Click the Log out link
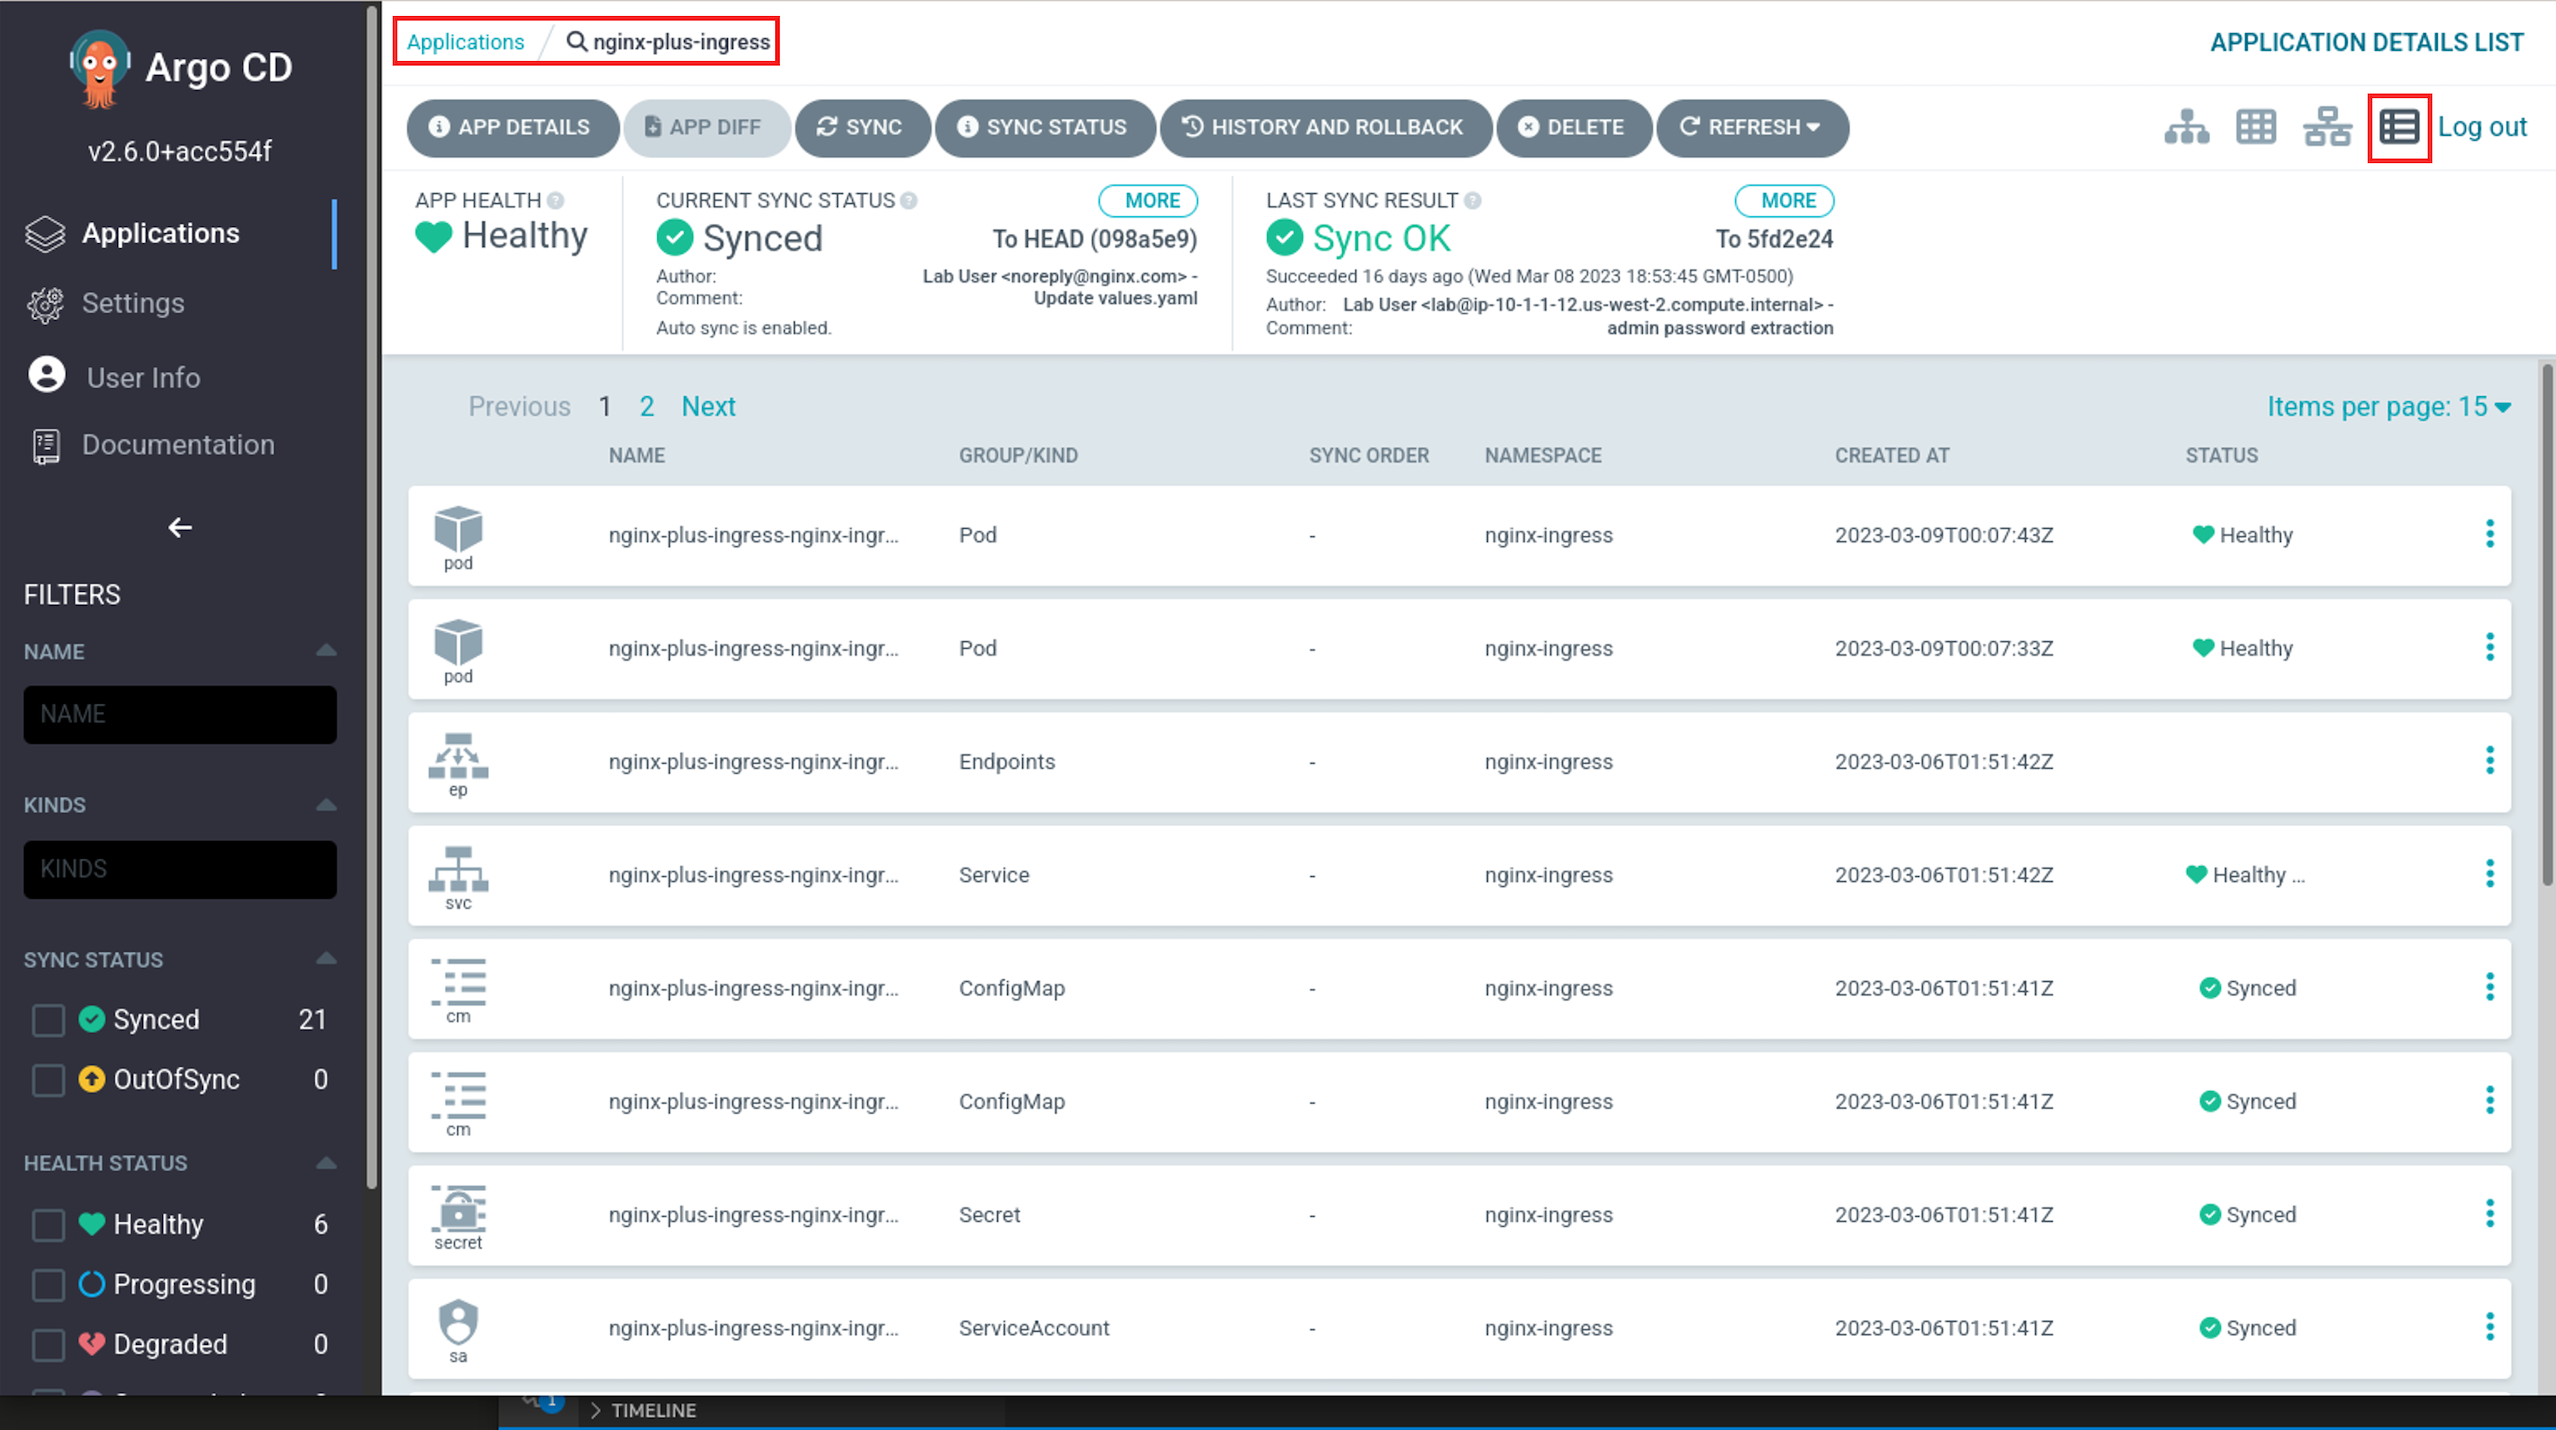This screenshot has width=2556, height=1430. click(x=2482, y=127)
